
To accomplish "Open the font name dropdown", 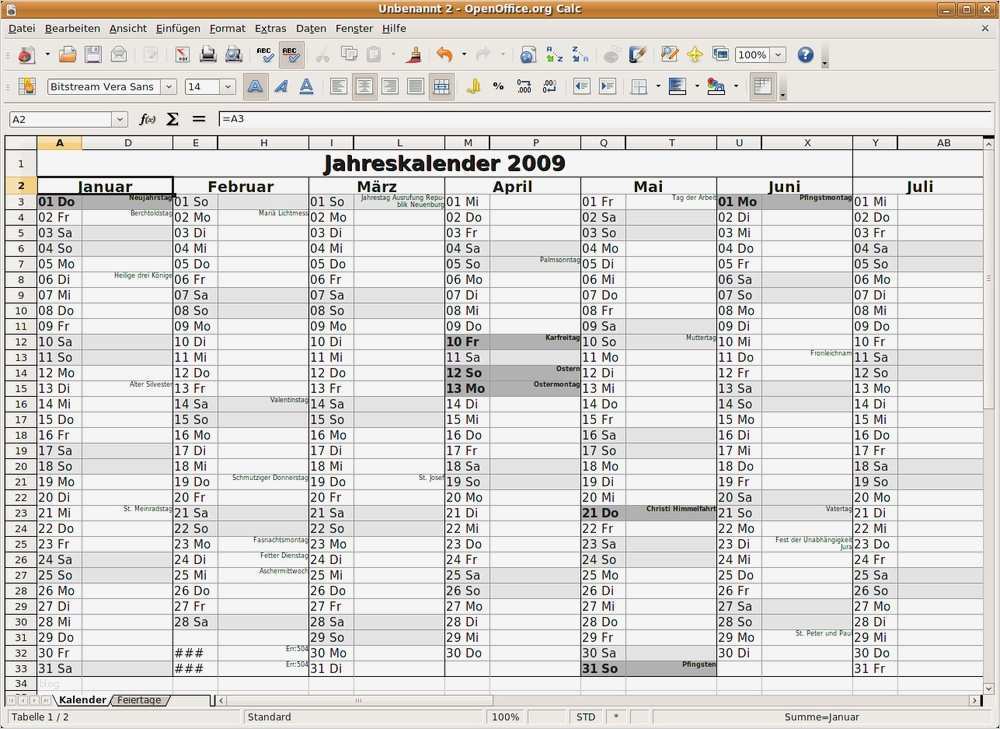I will (168, 87).
